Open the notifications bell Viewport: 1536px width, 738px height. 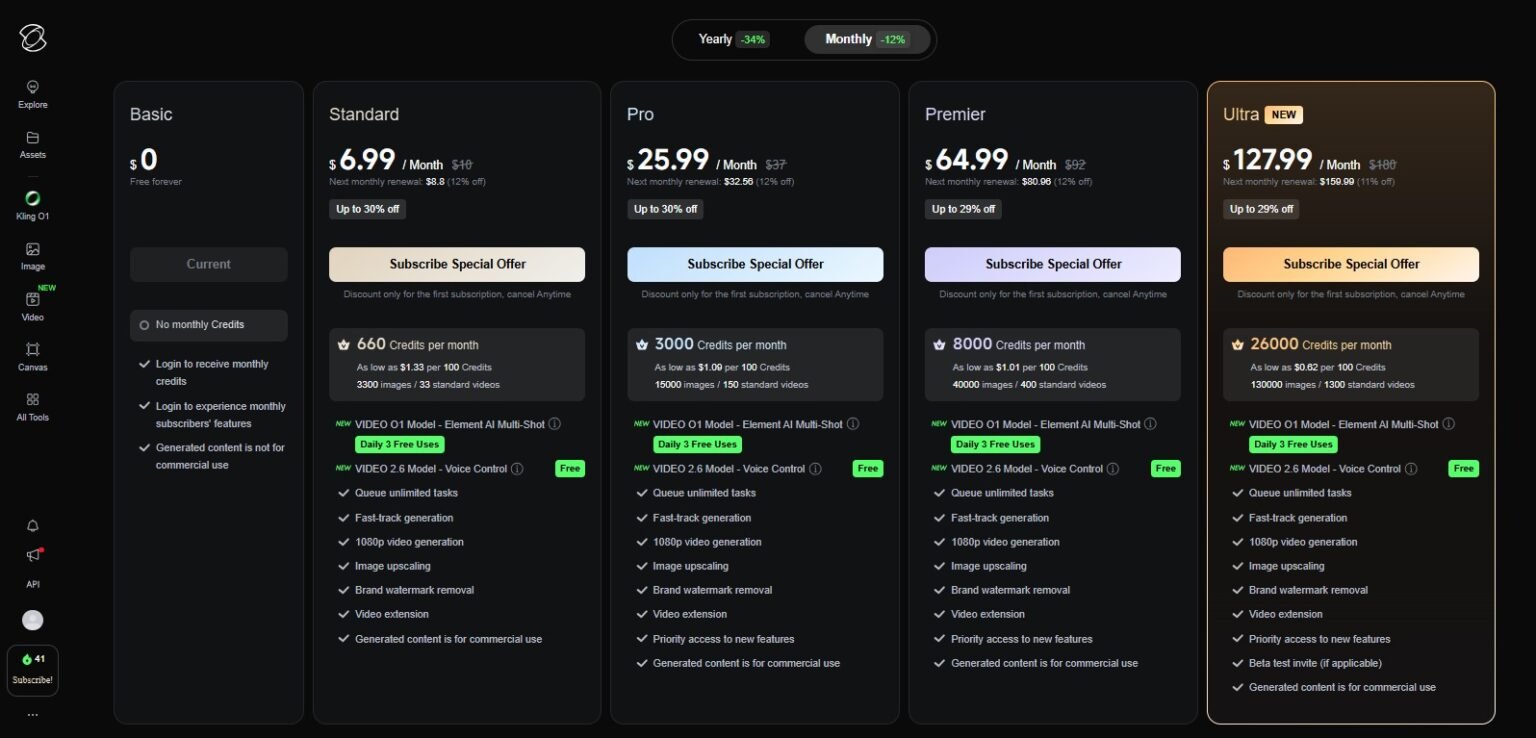pyautogui.click(x=32, y=525)
